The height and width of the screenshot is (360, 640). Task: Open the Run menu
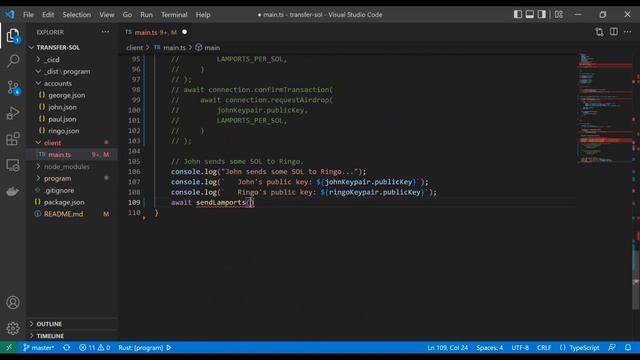pyautogui.click(x=146, y=15)
